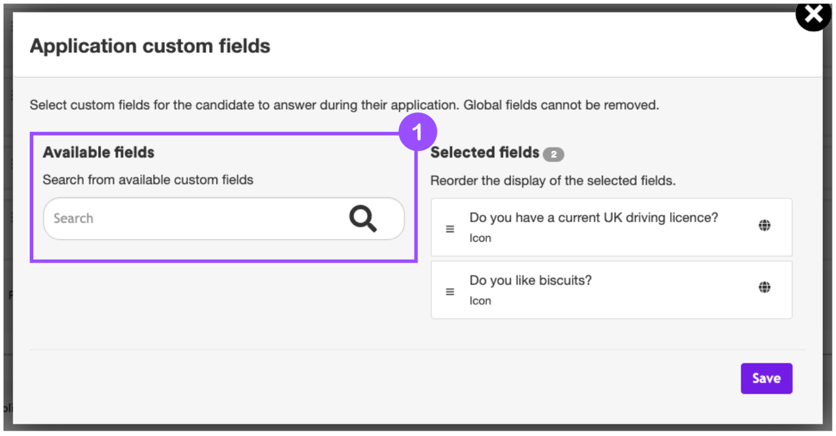Screen dimensions: 836x436
Task: Click the Application custom fields title
Action: click(x=150, y=46)
